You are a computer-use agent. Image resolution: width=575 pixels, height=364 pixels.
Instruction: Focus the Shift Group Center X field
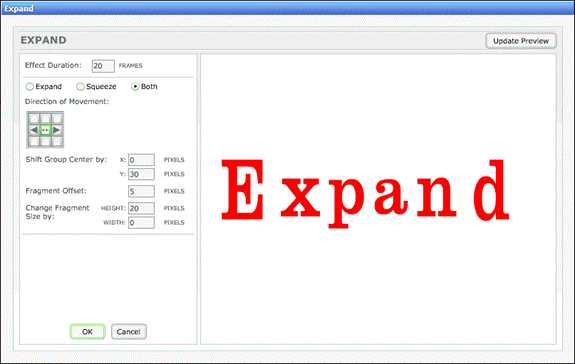(x=141, y=160)
